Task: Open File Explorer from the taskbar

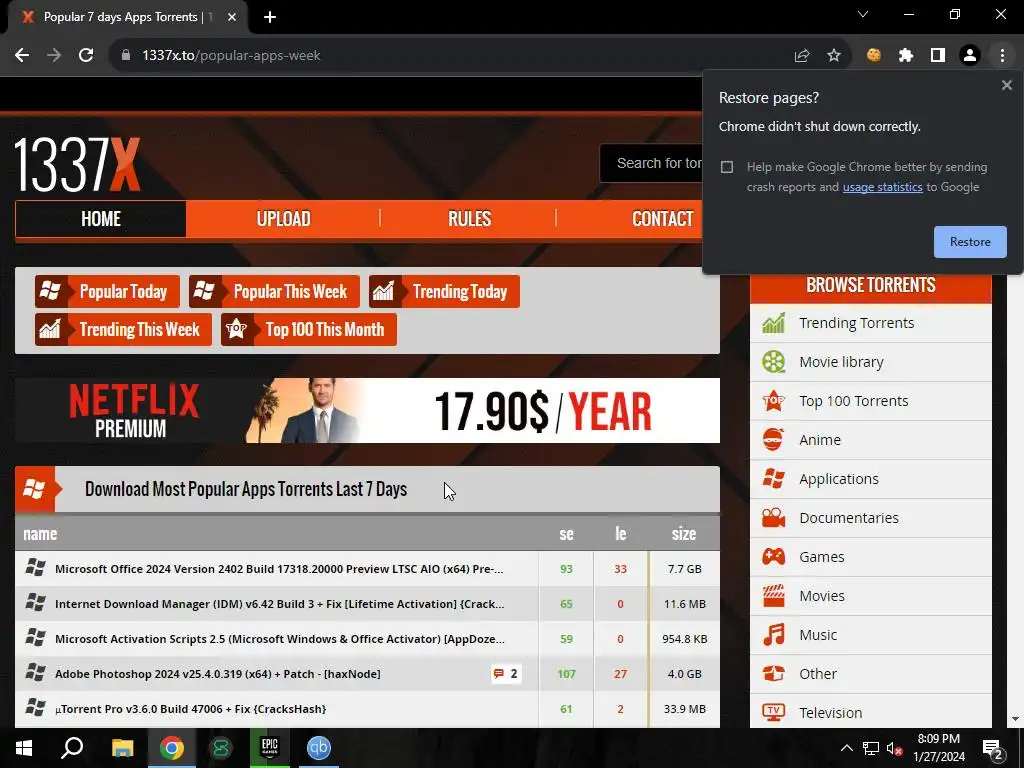Action: click(122, 748)
